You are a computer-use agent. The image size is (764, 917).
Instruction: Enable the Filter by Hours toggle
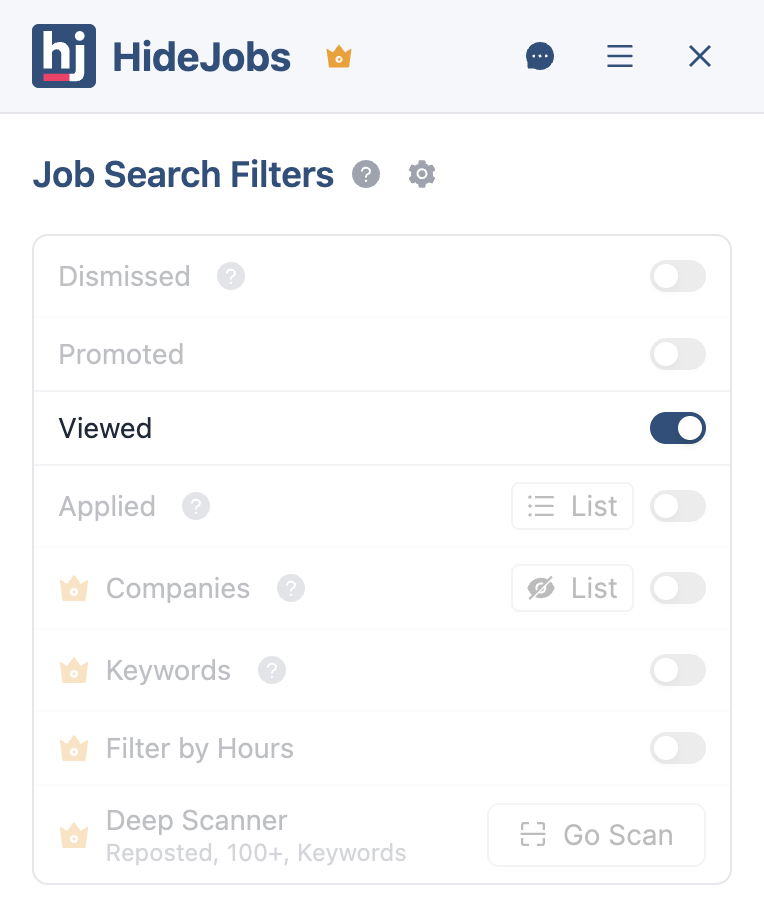[678, 748]
